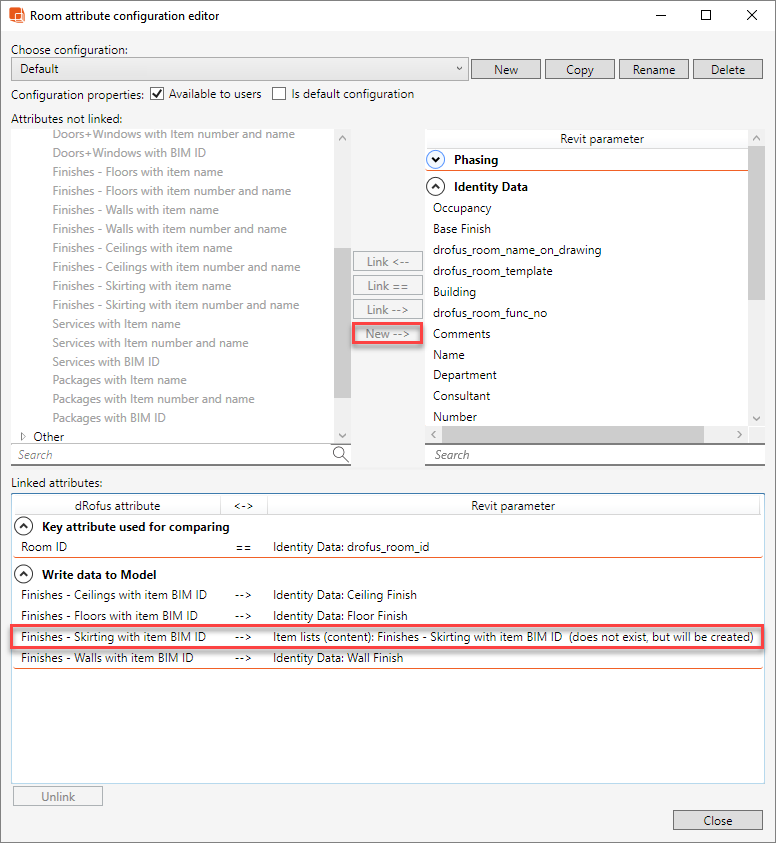Click the Revit parameter search field
Screen dimensions: 776x843
point(586,455)
